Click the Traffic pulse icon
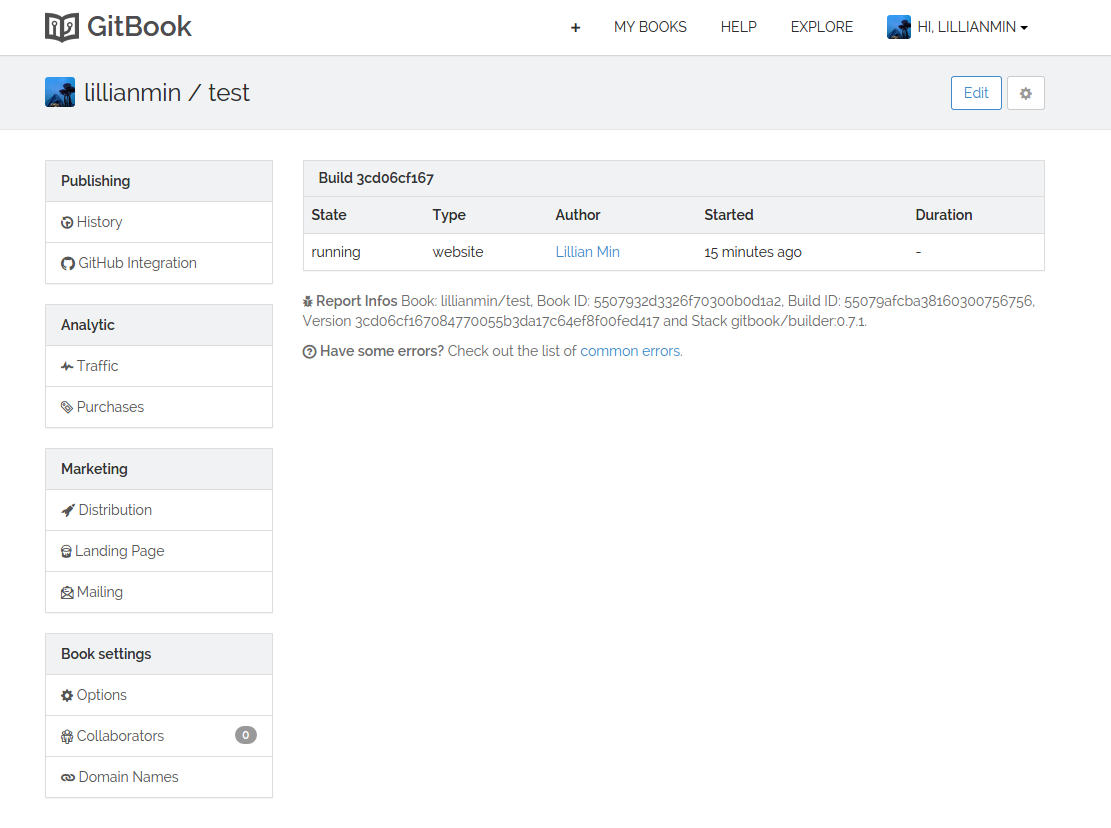The height and width of the screenshot is (828, 1111). coord(67,366)
